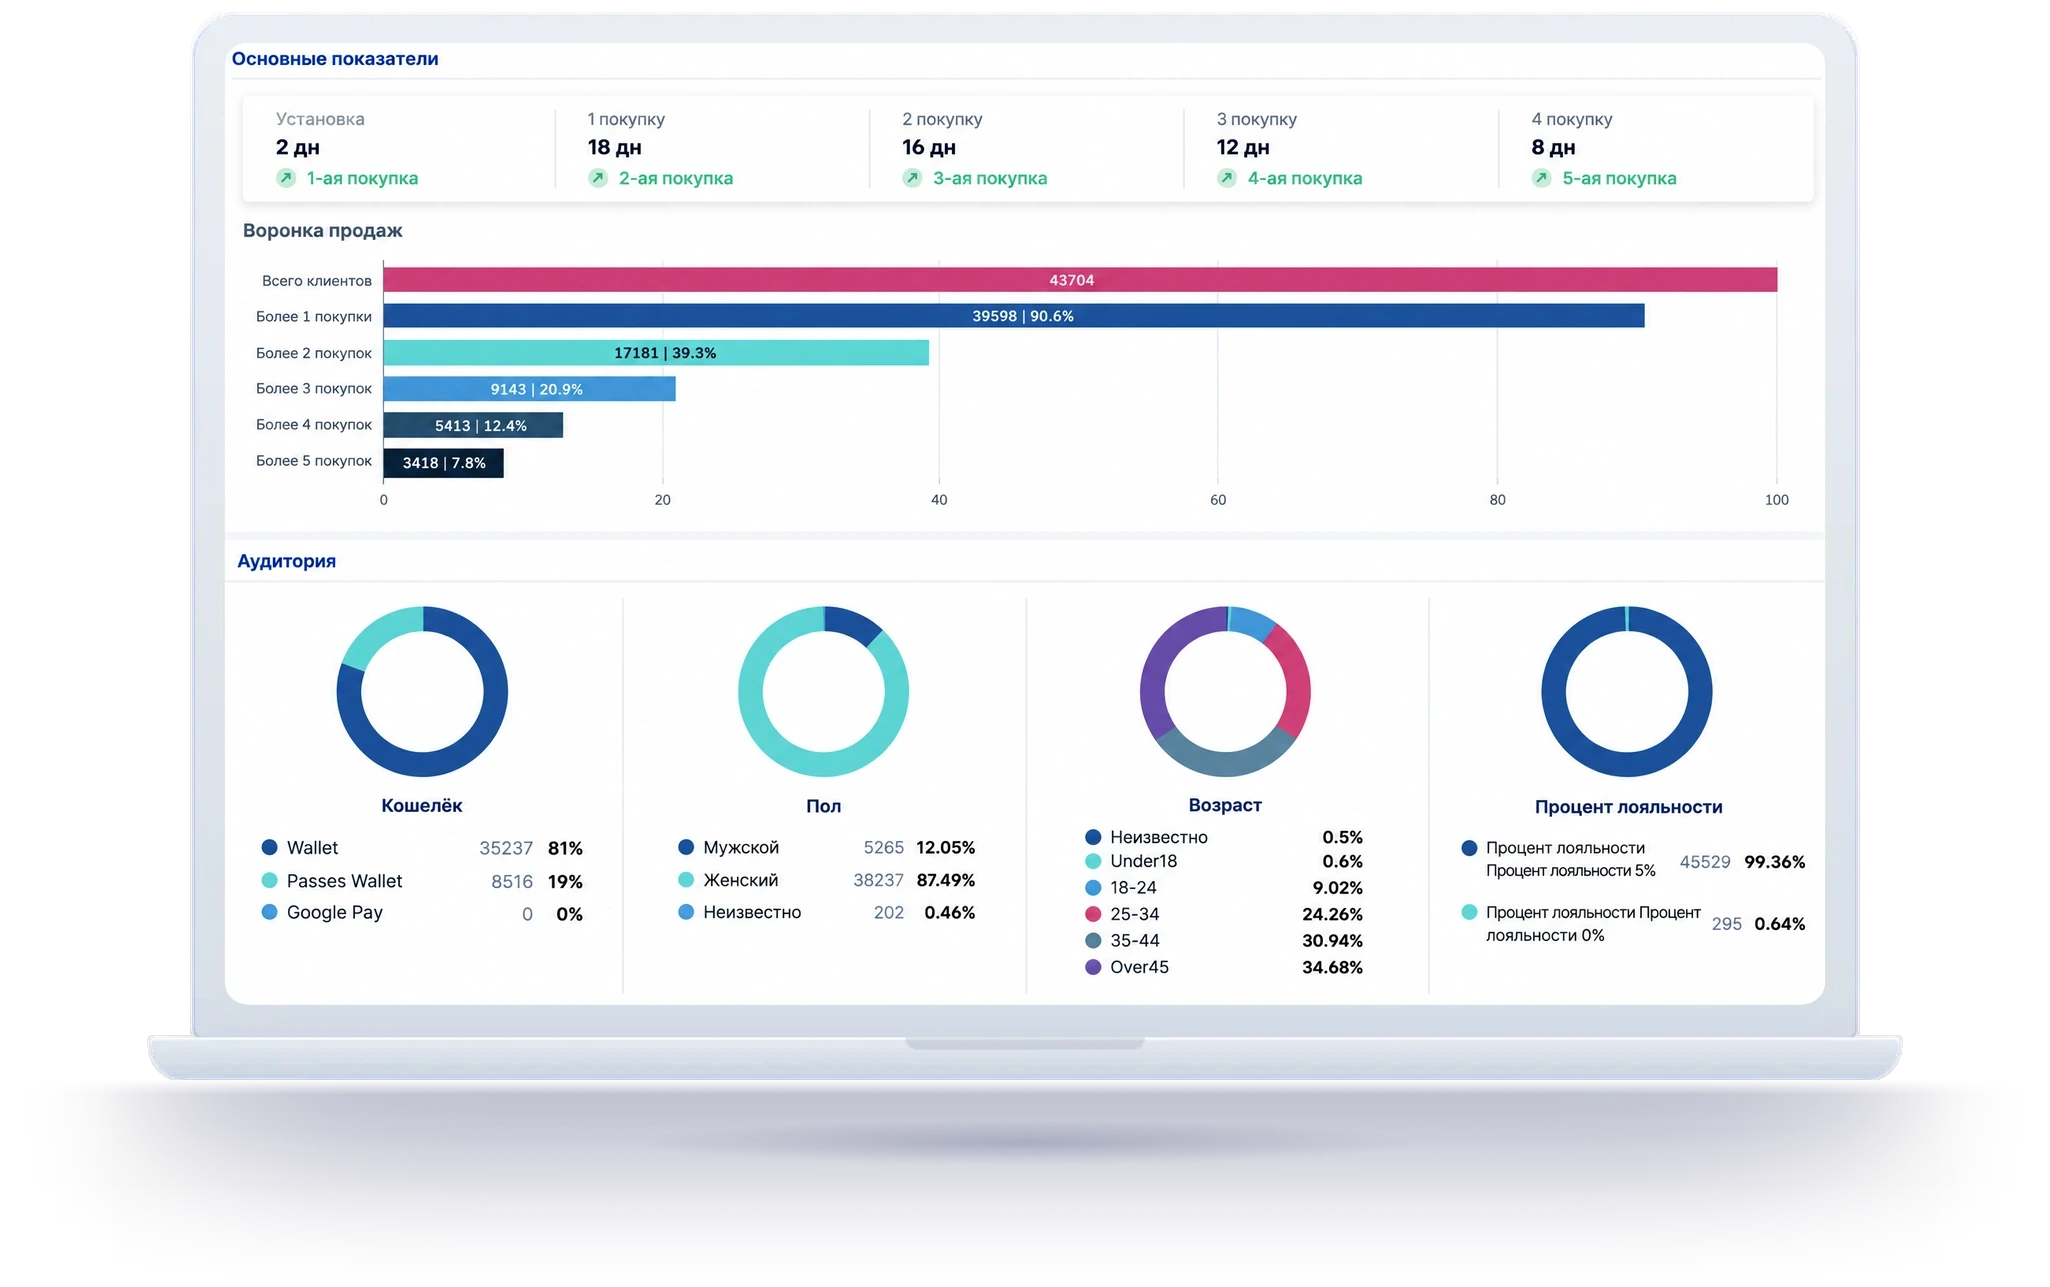Viewport: 2050px width, 1287px height.
Task: Click the Всего клиентов bar showing 43704
Action: 1080,280
